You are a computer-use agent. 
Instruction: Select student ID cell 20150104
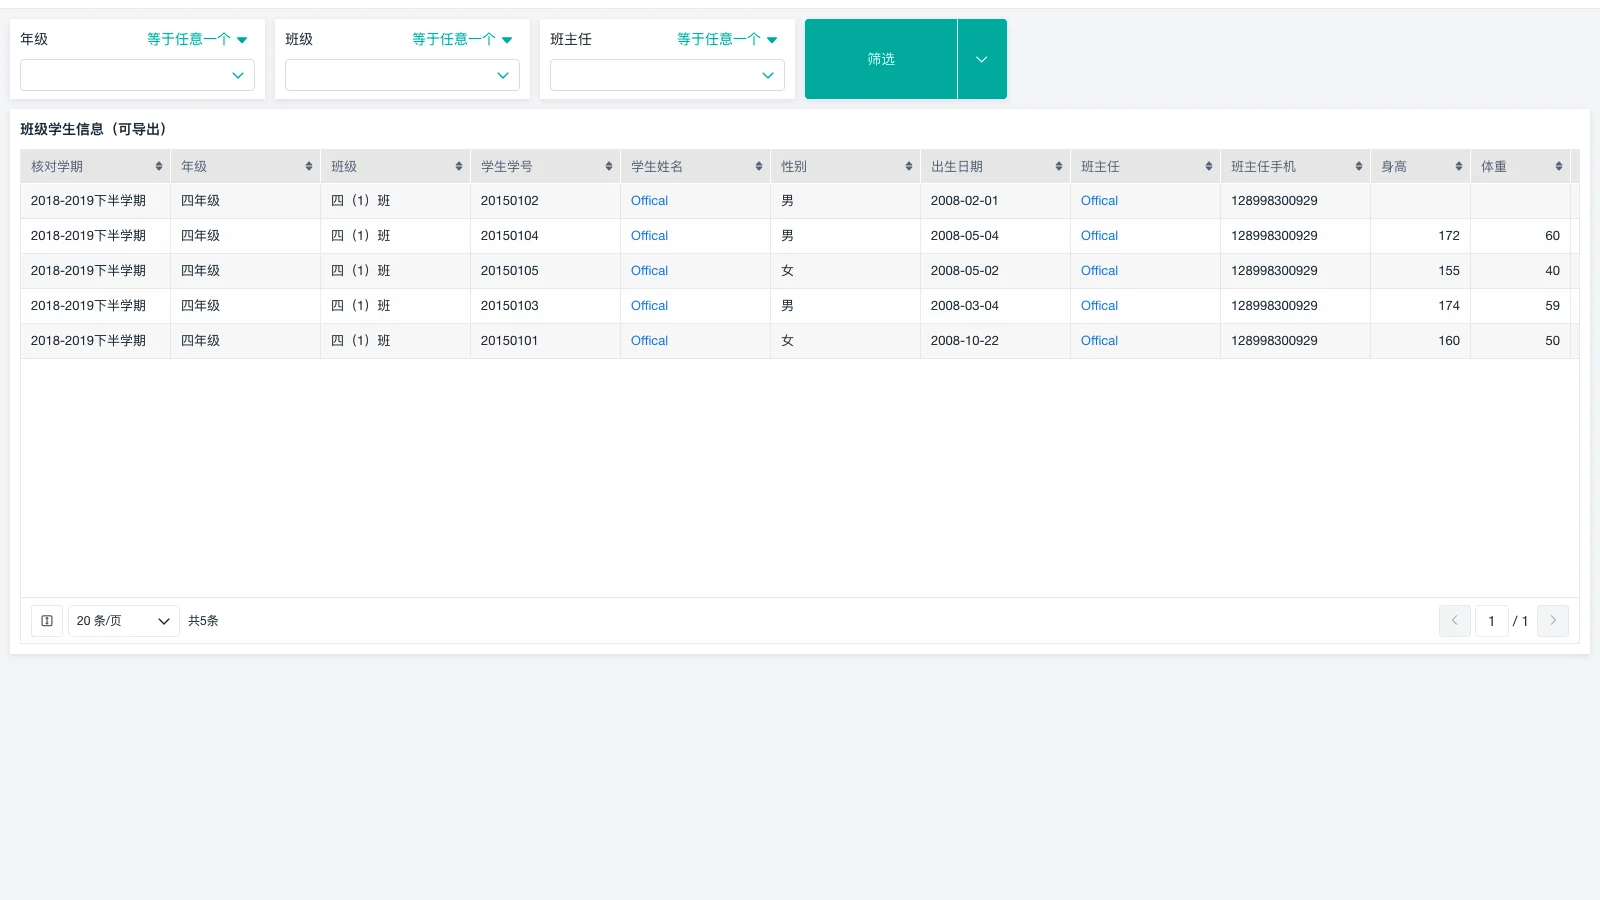coord(545,236)
